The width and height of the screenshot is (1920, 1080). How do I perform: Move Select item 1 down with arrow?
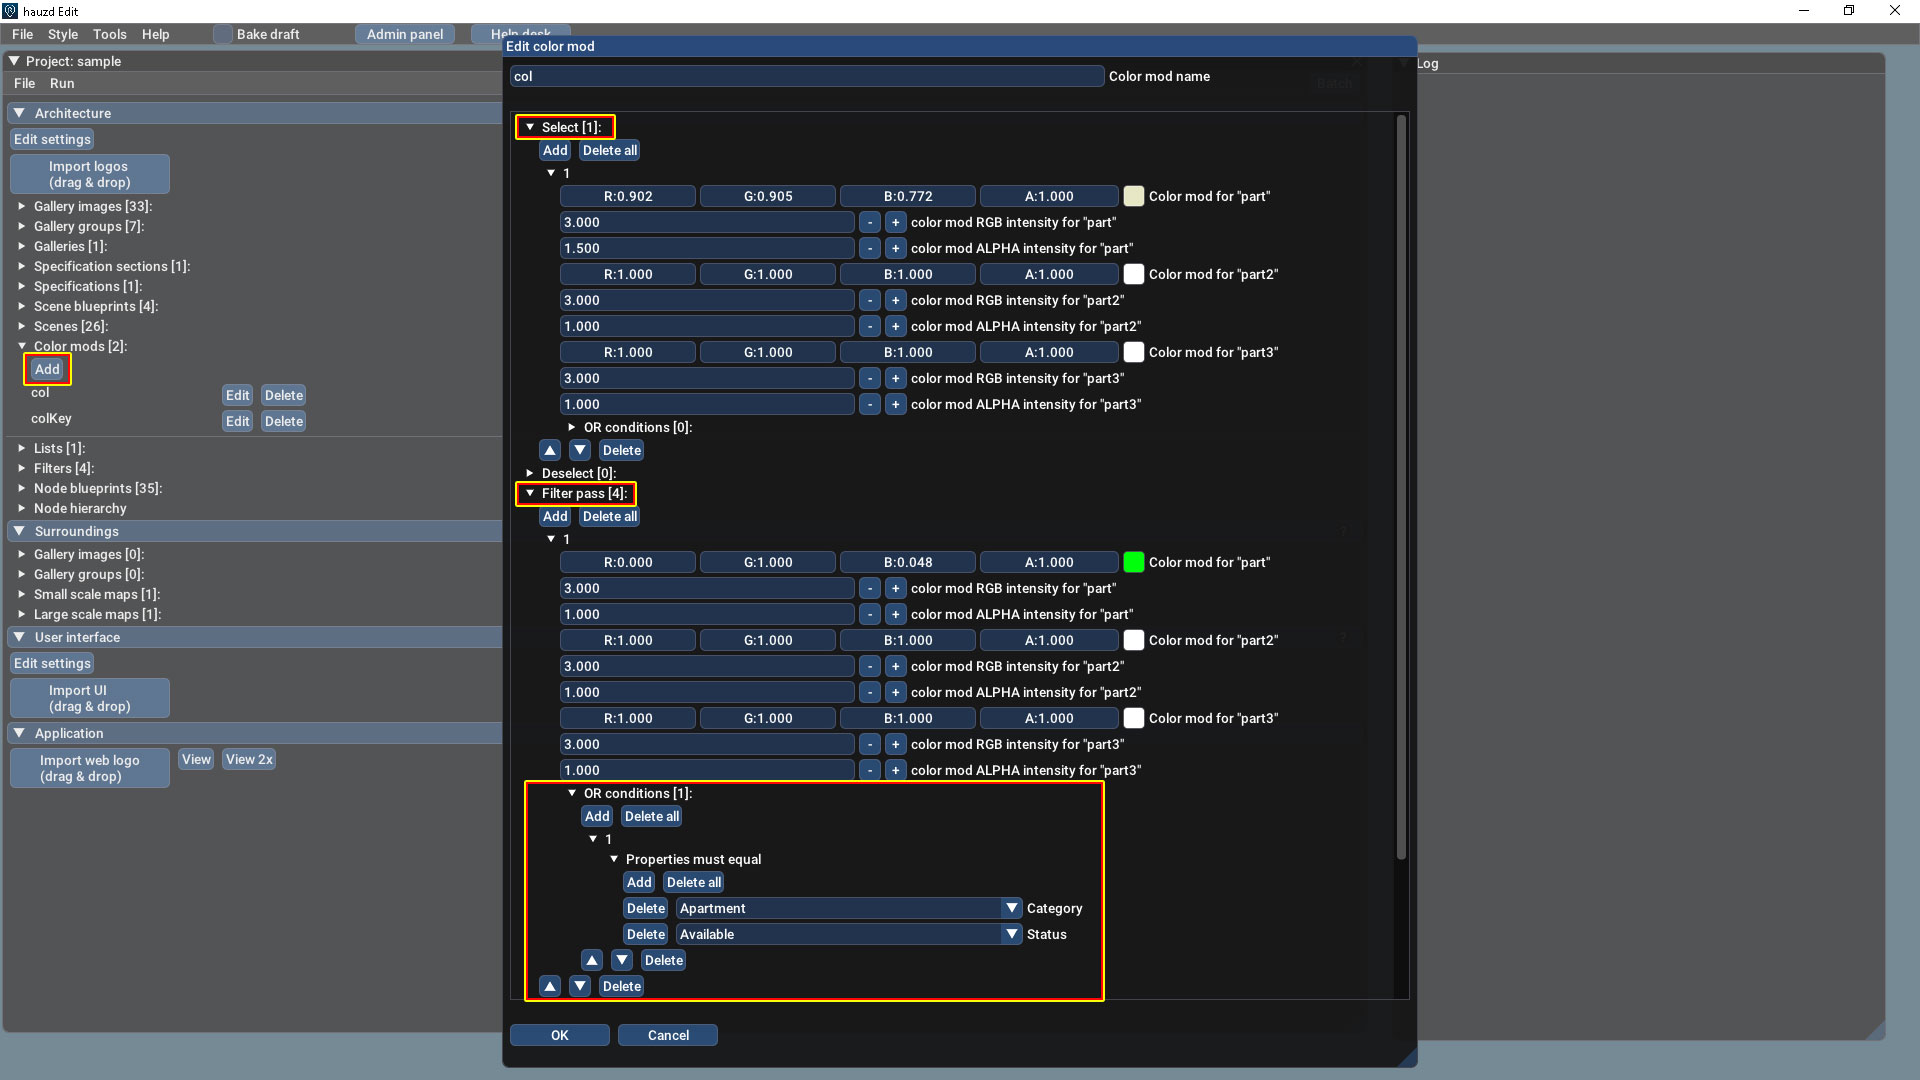[x=580, y=450]
